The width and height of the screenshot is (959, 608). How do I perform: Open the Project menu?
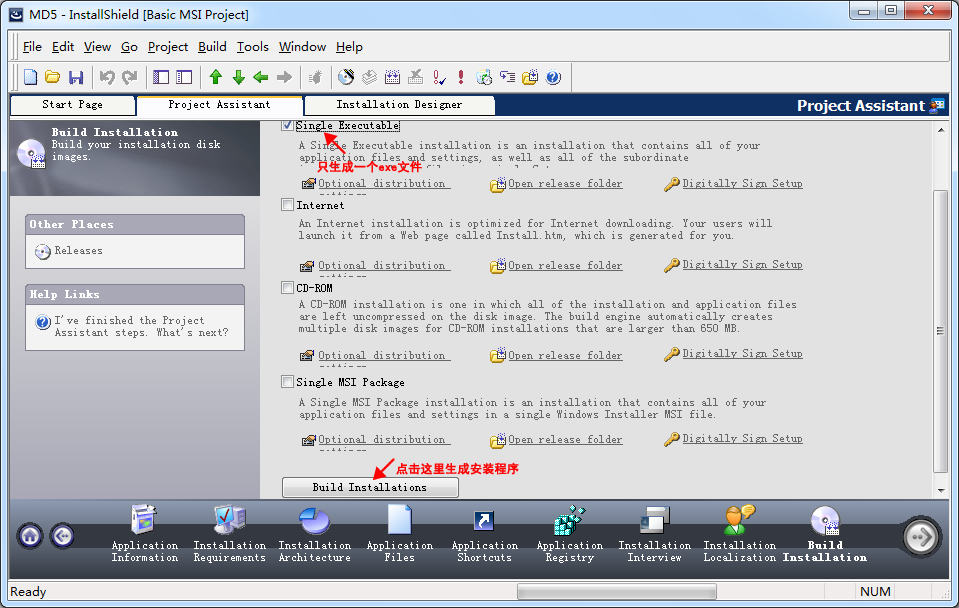[x=168, y=46]
